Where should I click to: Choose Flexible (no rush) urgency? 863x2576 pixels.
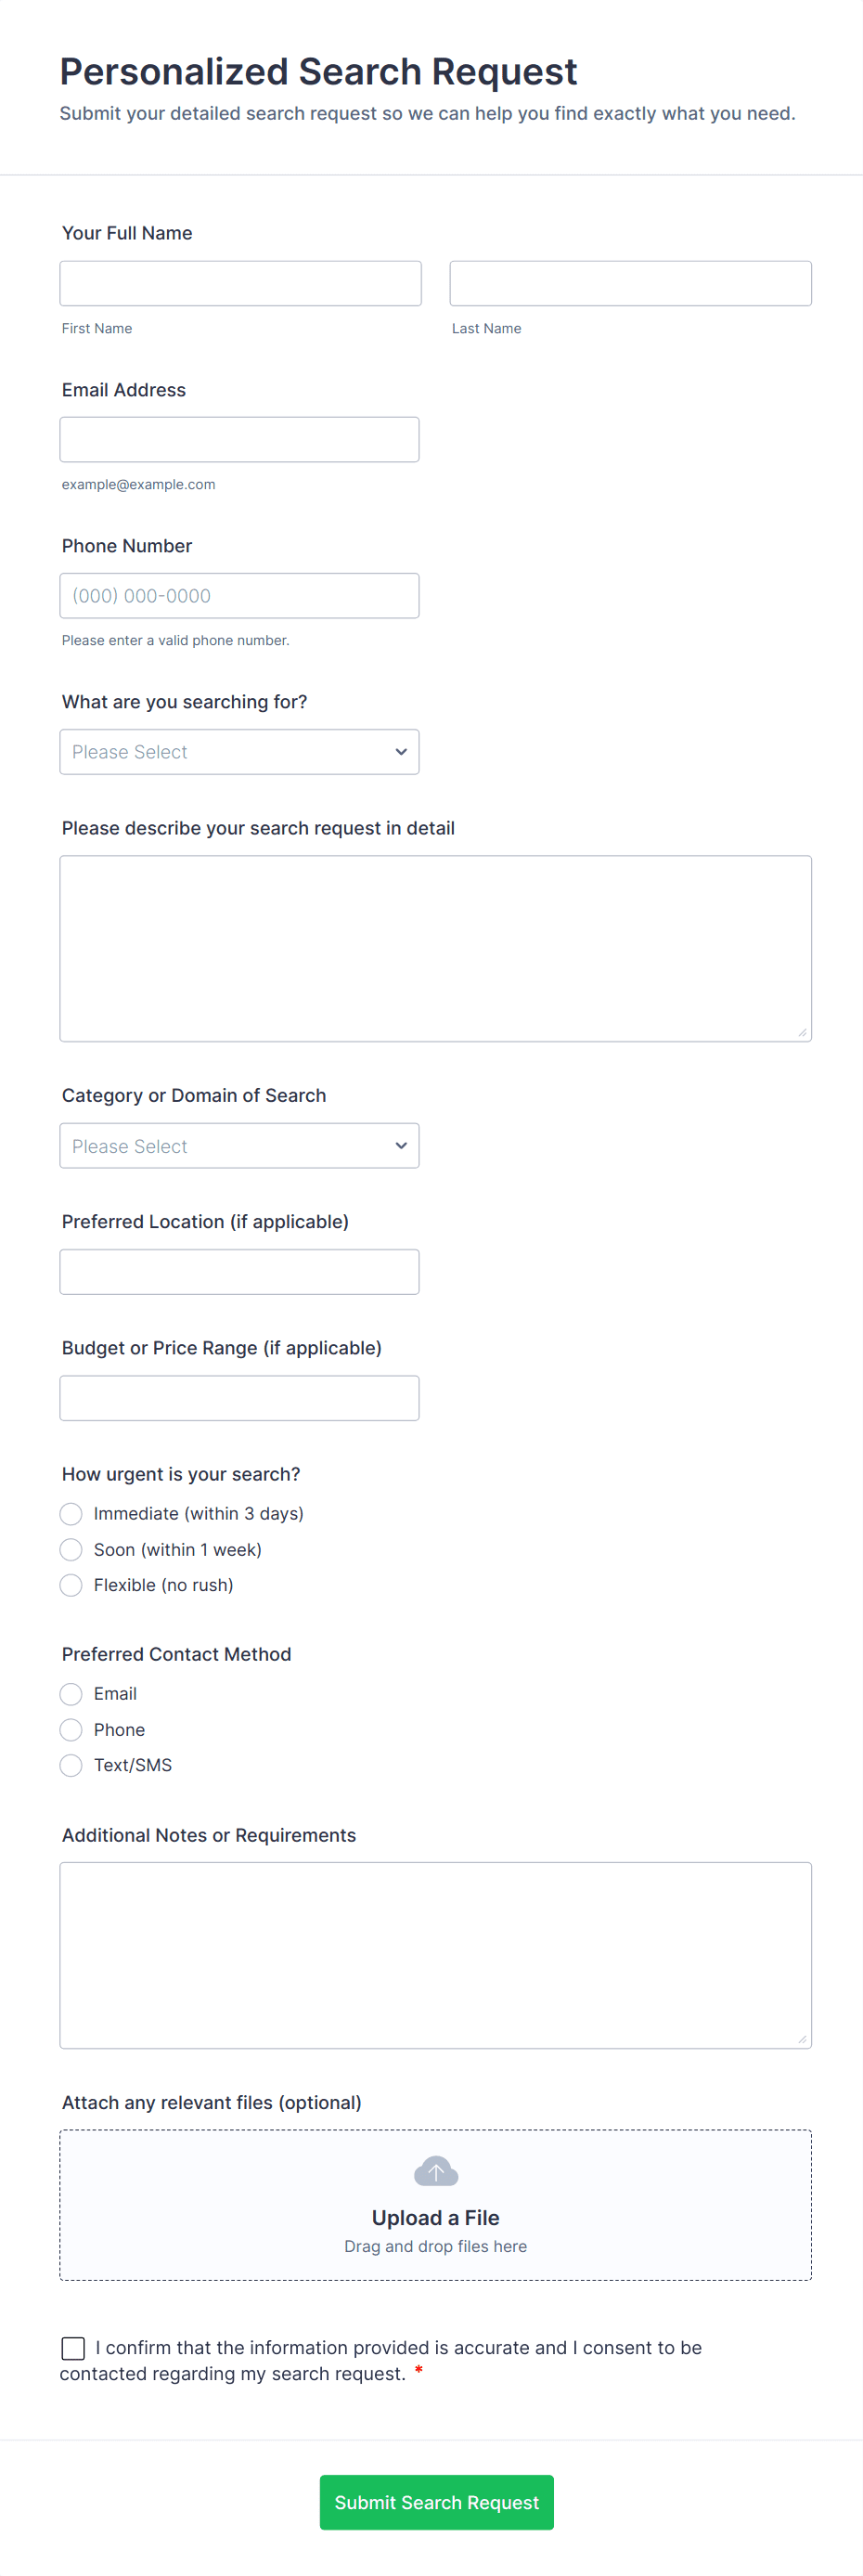tap(71, 1585)
